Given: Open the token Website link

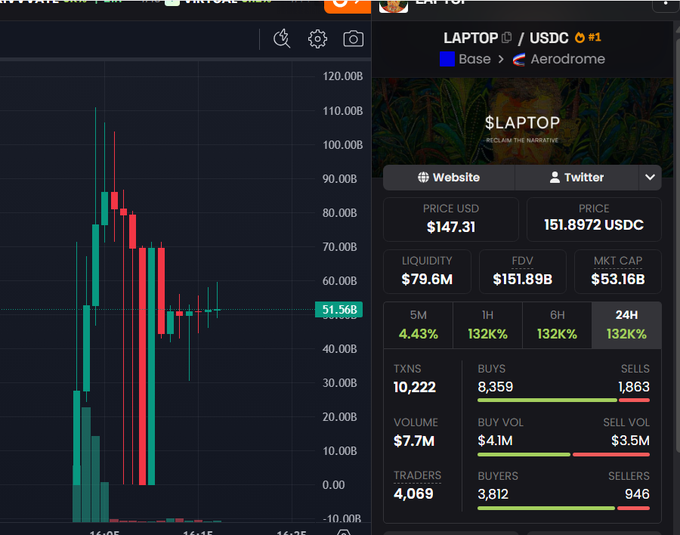Looking at the screenshot, I should click(448, 177).
